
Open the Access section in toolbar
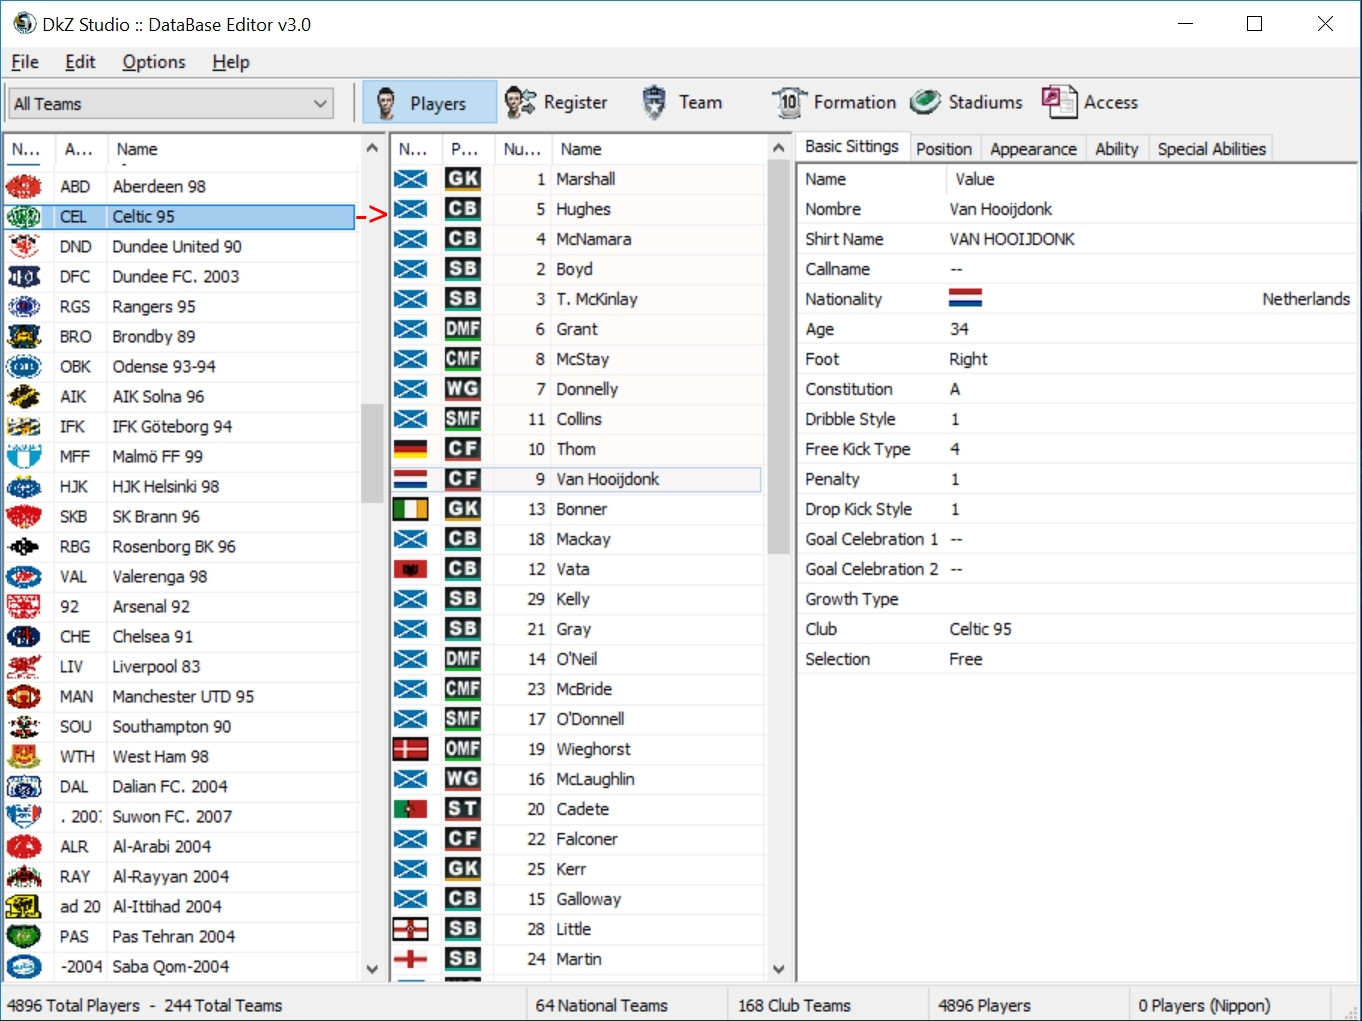[1089, 103]
